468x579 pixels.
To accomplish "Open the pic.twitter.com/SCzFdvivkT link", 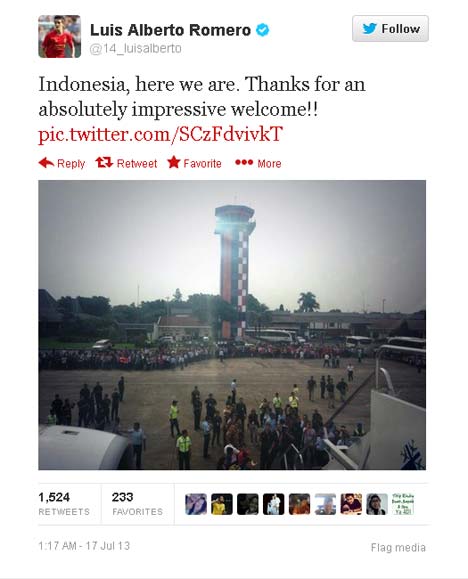I will tap(161, 134).
